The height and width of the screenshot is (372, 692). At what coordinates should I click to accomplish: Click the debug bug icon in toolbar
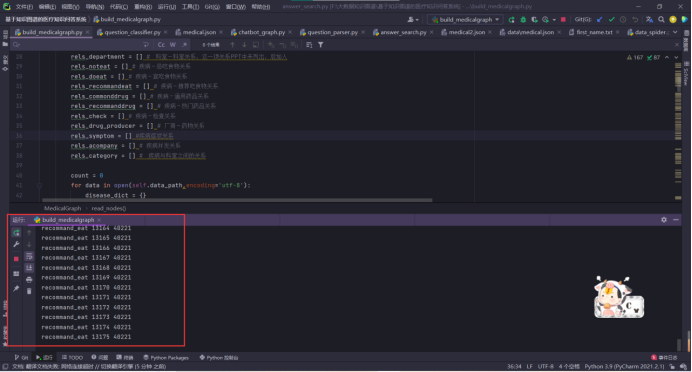click(x=523, y=19)
